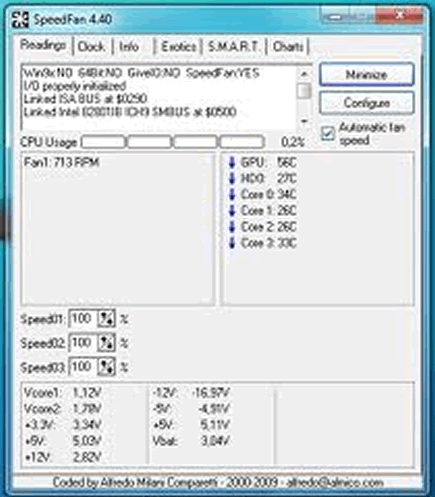The height and width of the screenshot is (497, 435).
Task: Click the +3.3V 3.34V voltage reading
Action: coord(62,425)
